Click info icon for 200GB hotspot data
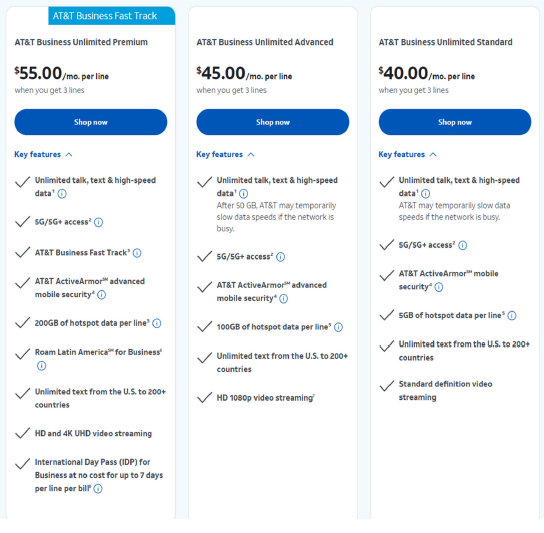This screenshot has height=533, width=544. (157, 323)
